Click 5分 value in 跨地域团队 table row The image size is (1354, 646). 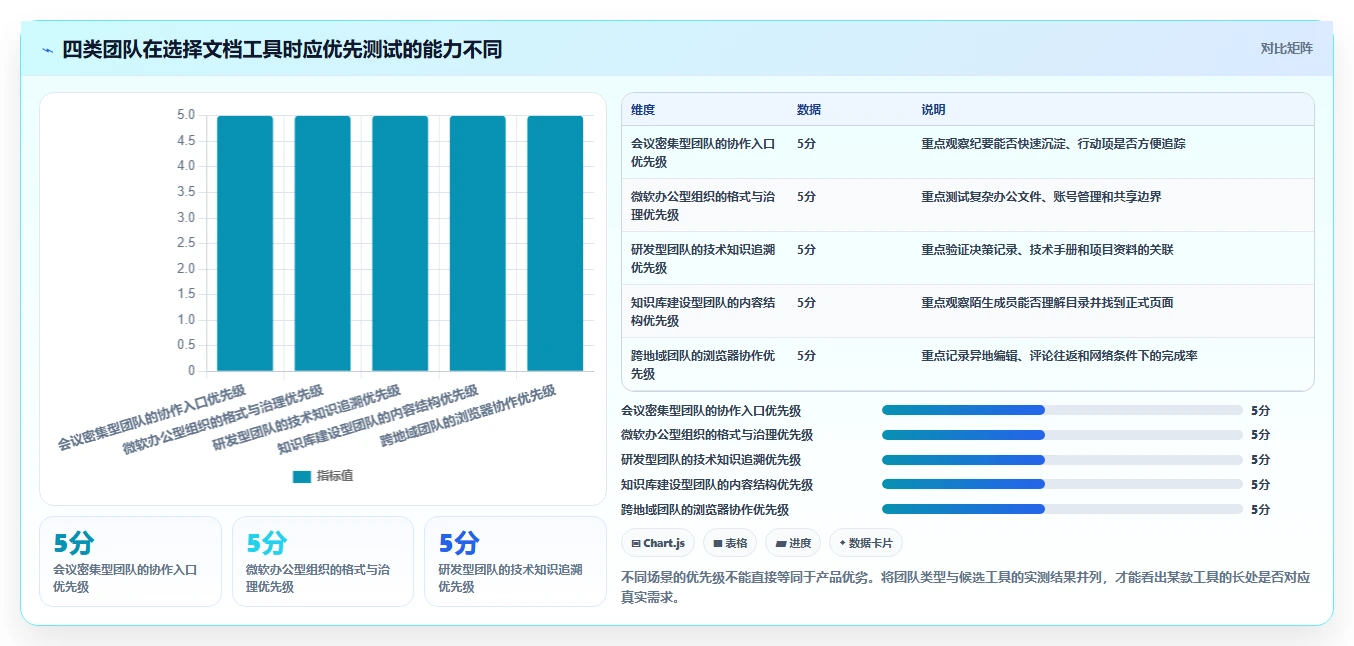[806, 356]
